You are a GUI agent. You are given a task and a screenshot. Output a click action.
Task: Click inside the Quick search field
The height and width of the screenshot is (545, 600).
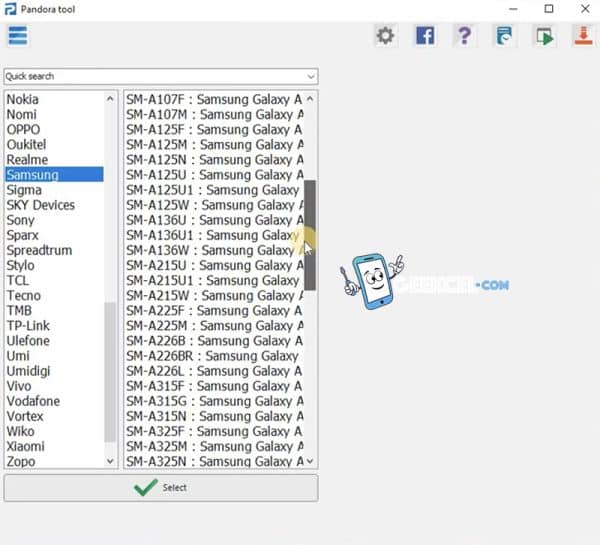click(x=155, y=77)
